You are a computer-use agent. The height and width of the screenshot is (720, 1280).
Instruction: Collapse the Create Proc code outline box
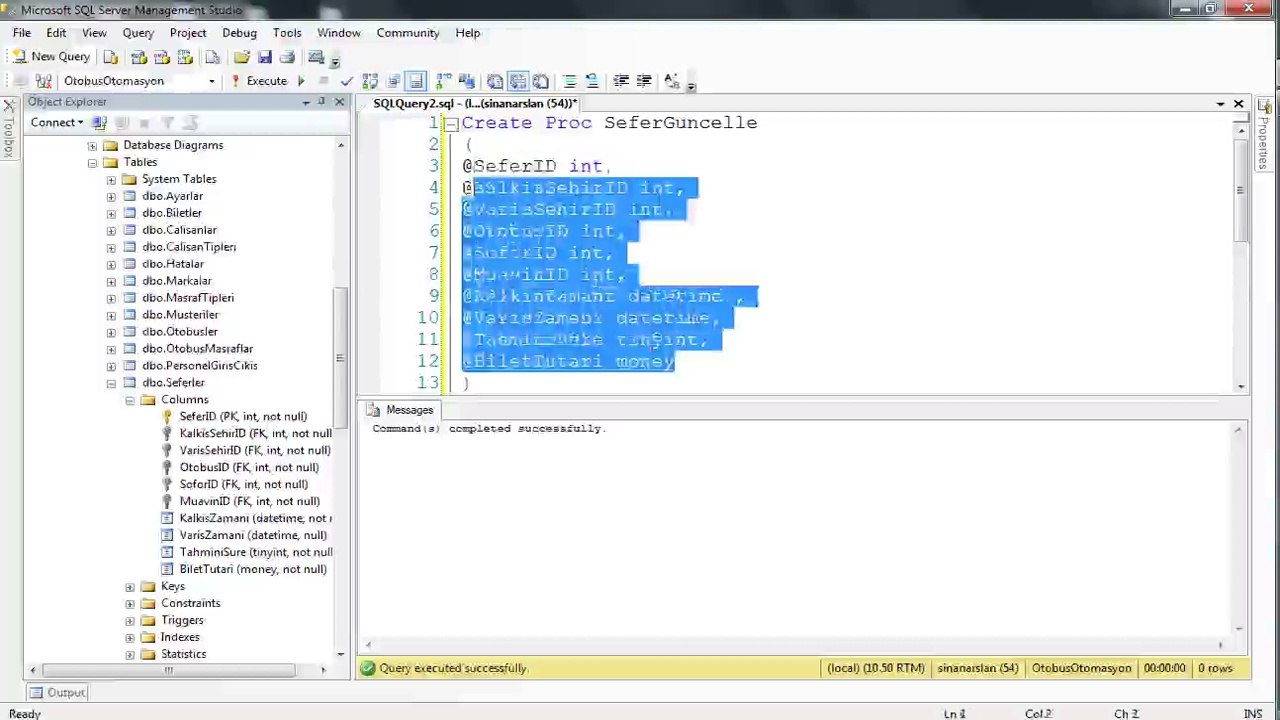[x=451, y=124]
